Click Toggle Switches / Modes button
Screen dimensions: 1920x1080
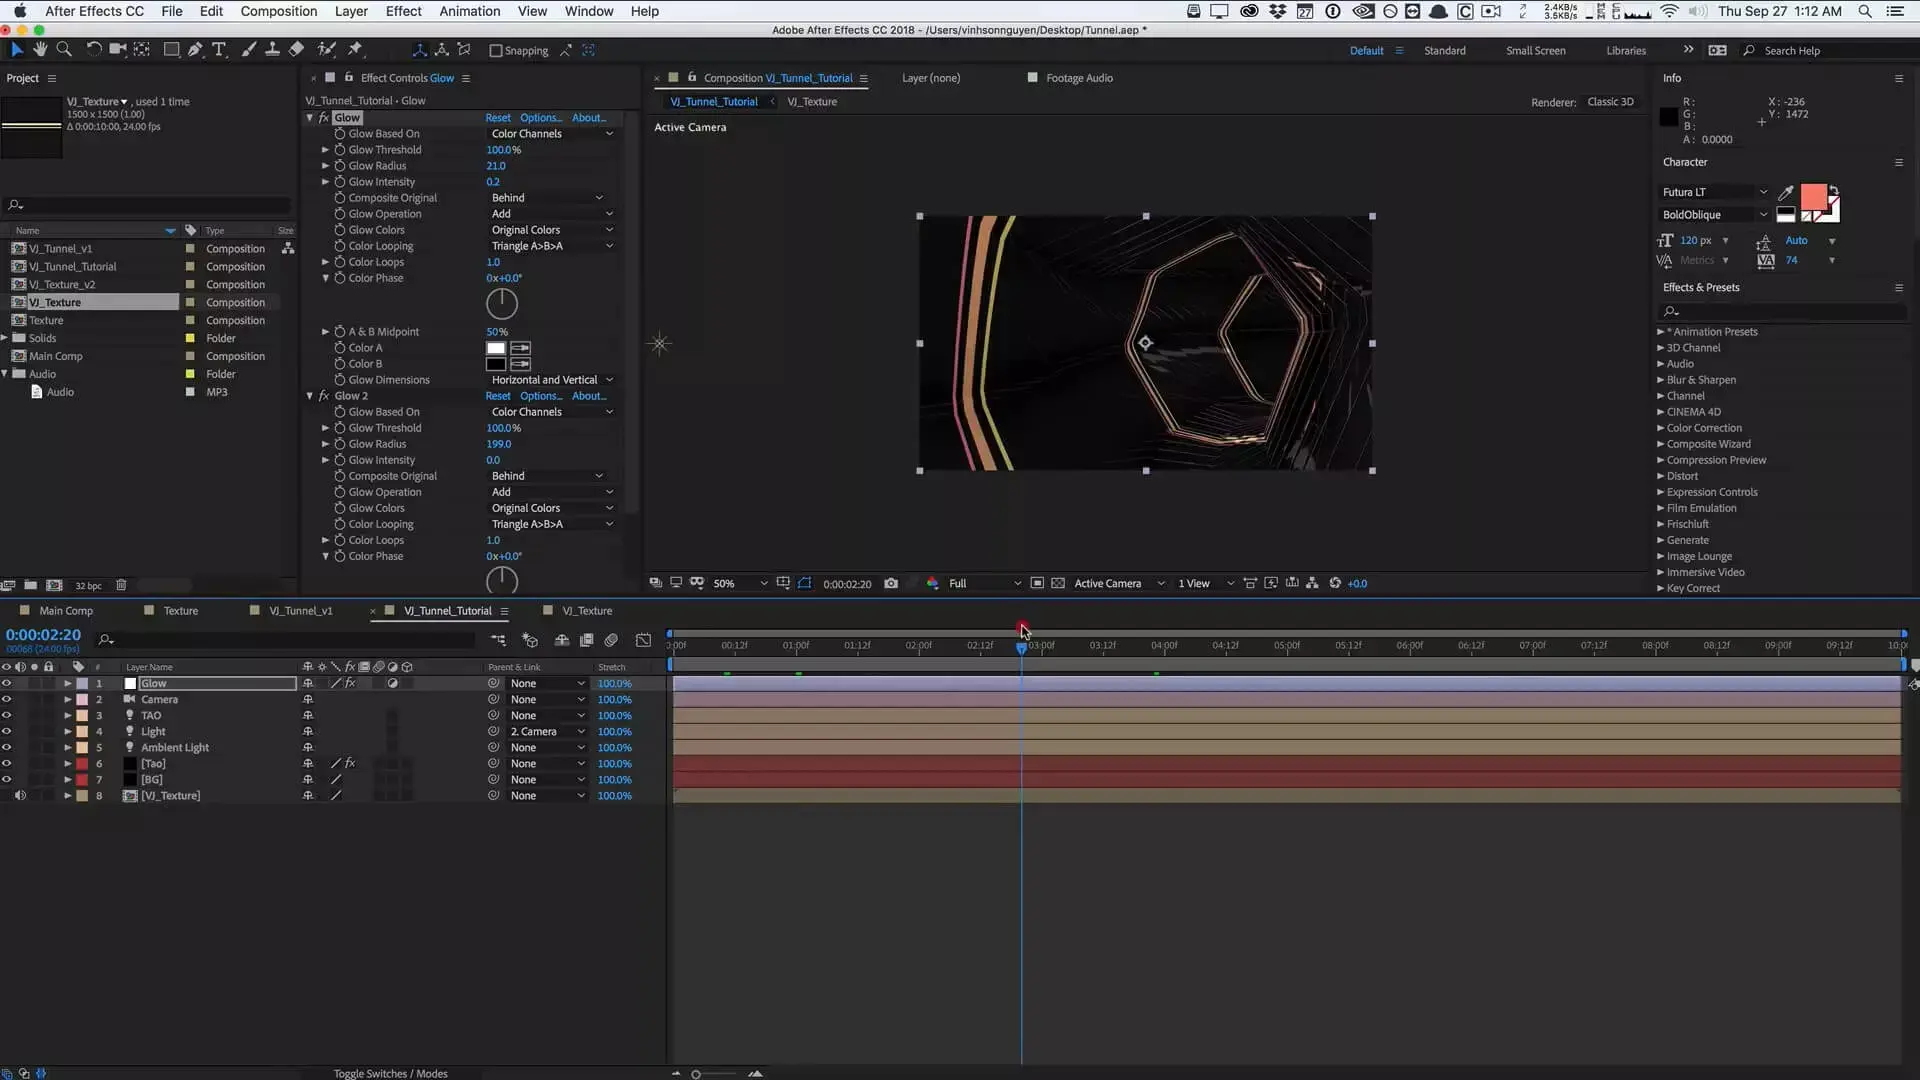[390, 1073]
